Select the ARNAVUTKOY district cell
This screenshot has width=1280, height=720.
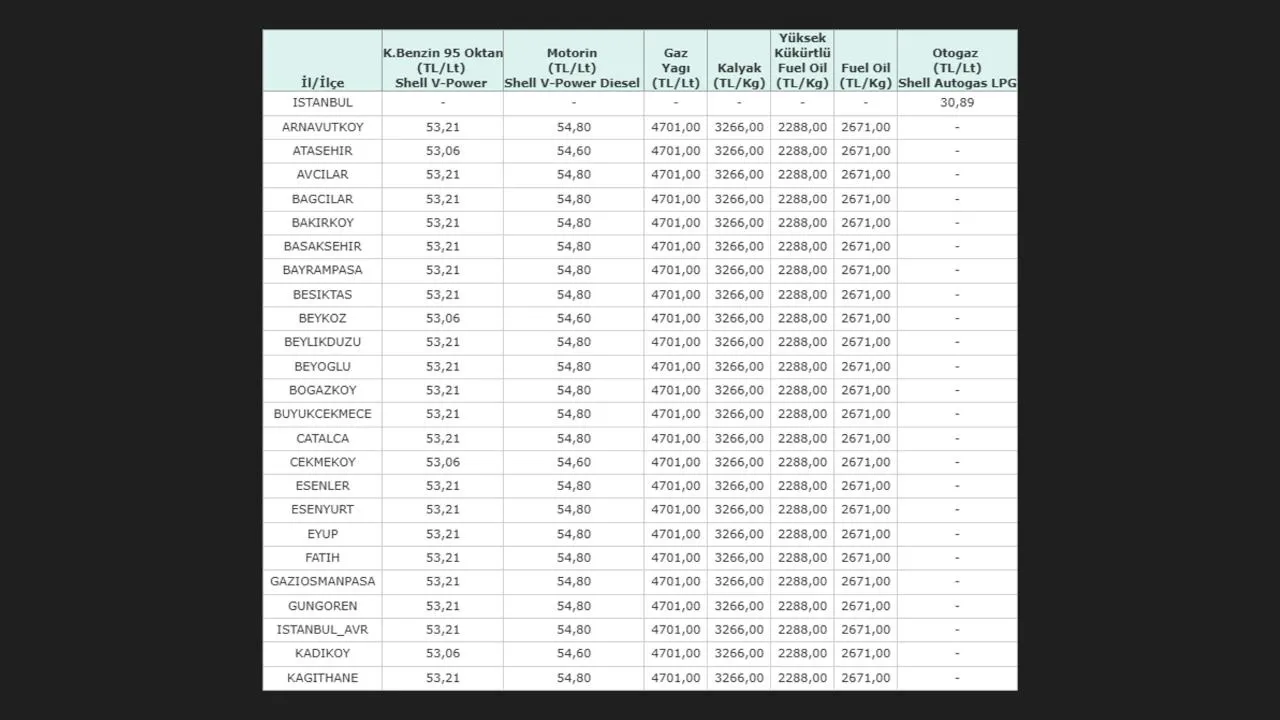[x=322, y=127]
